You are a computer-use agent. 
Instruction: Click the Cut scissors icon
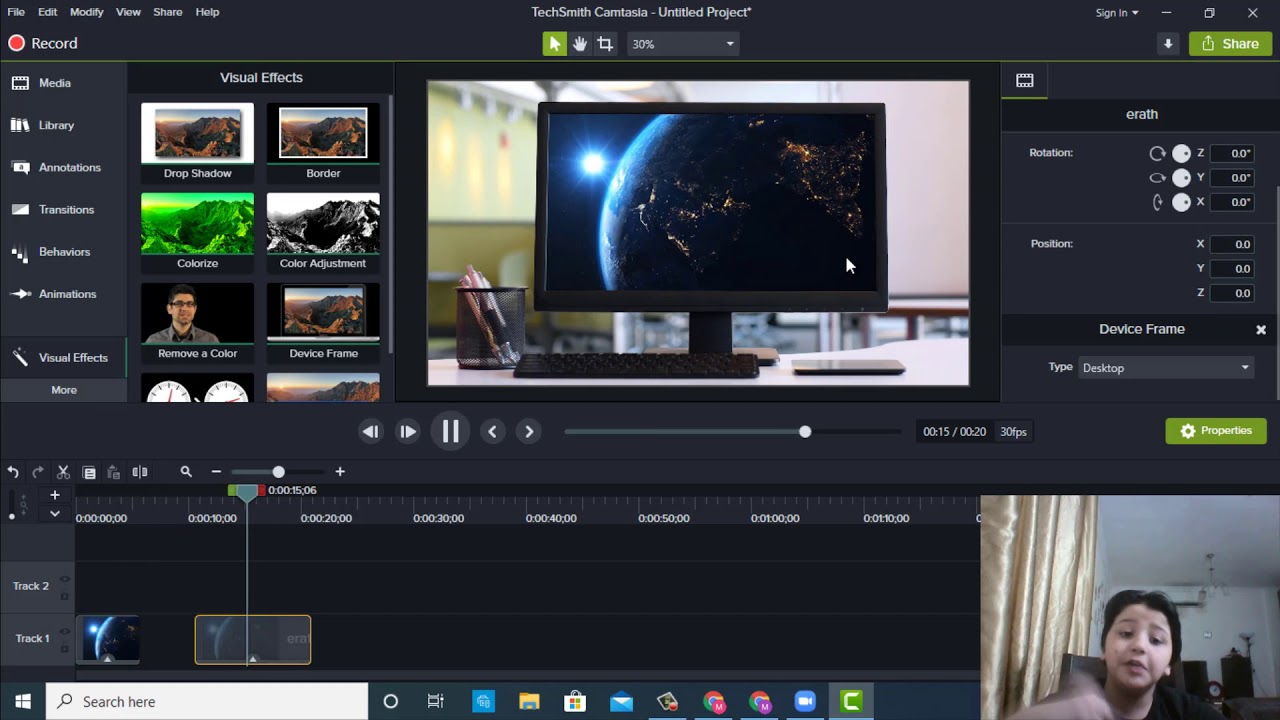pyautogui.click(x=63, y=472)
